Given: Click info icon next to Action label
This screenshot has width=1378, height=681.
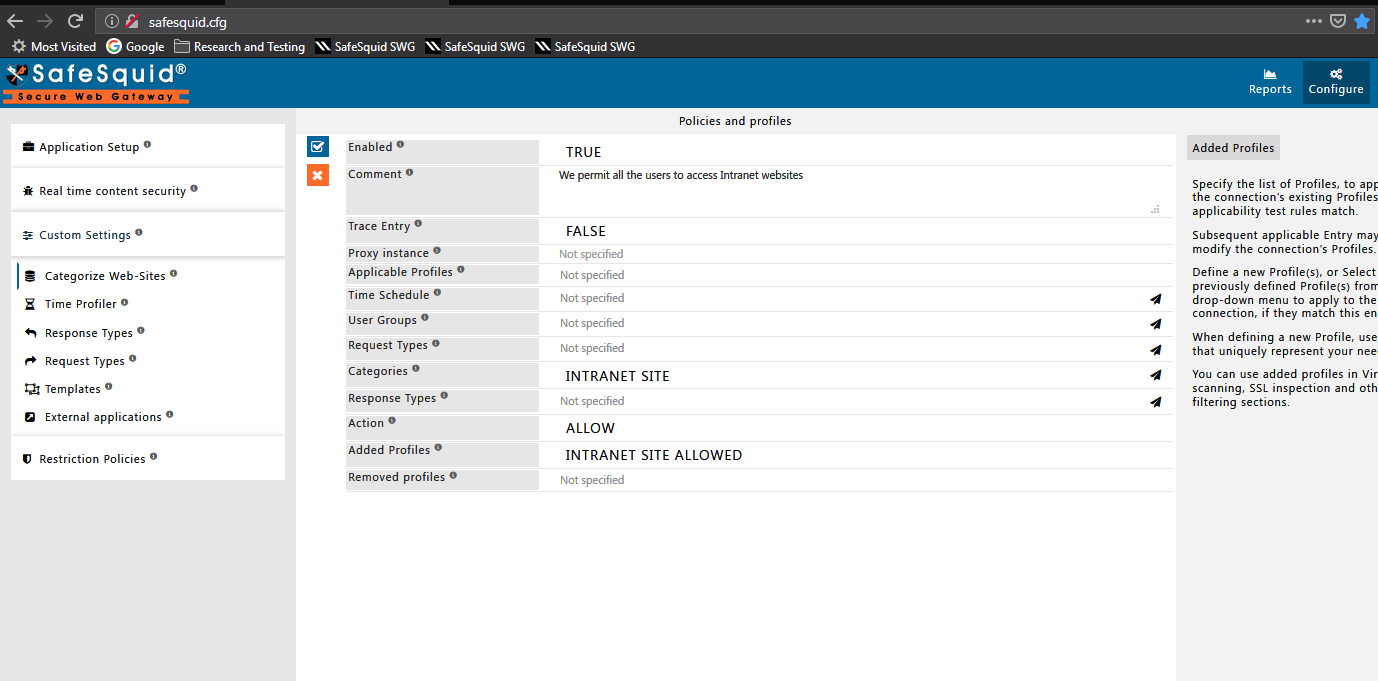Looking at the screenshot, I should 393,421.
